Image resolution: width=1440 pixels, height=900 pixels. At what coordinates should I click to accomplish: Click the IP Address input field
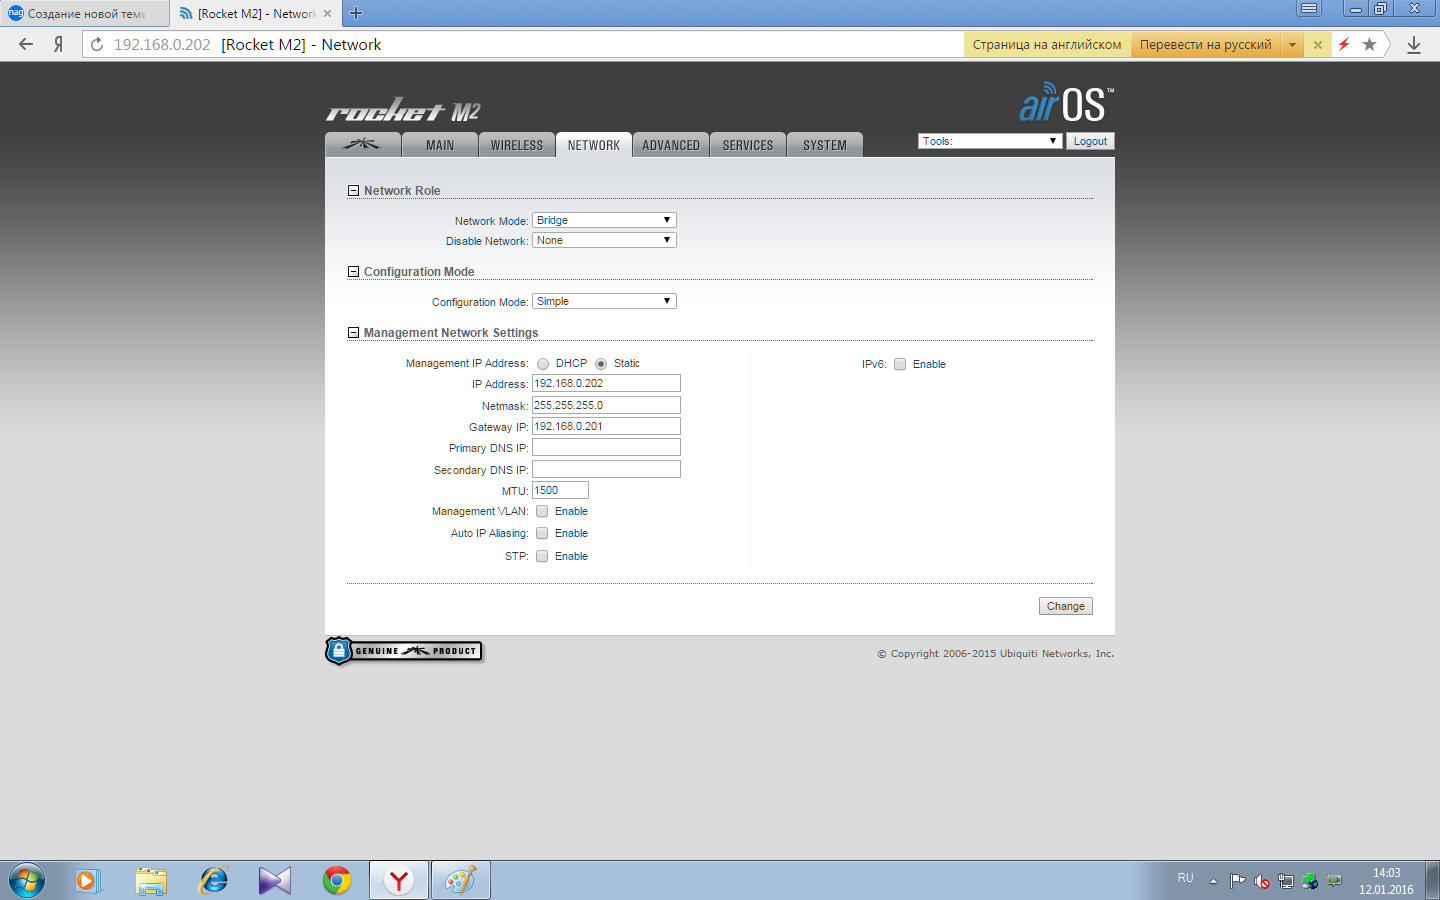606,383
